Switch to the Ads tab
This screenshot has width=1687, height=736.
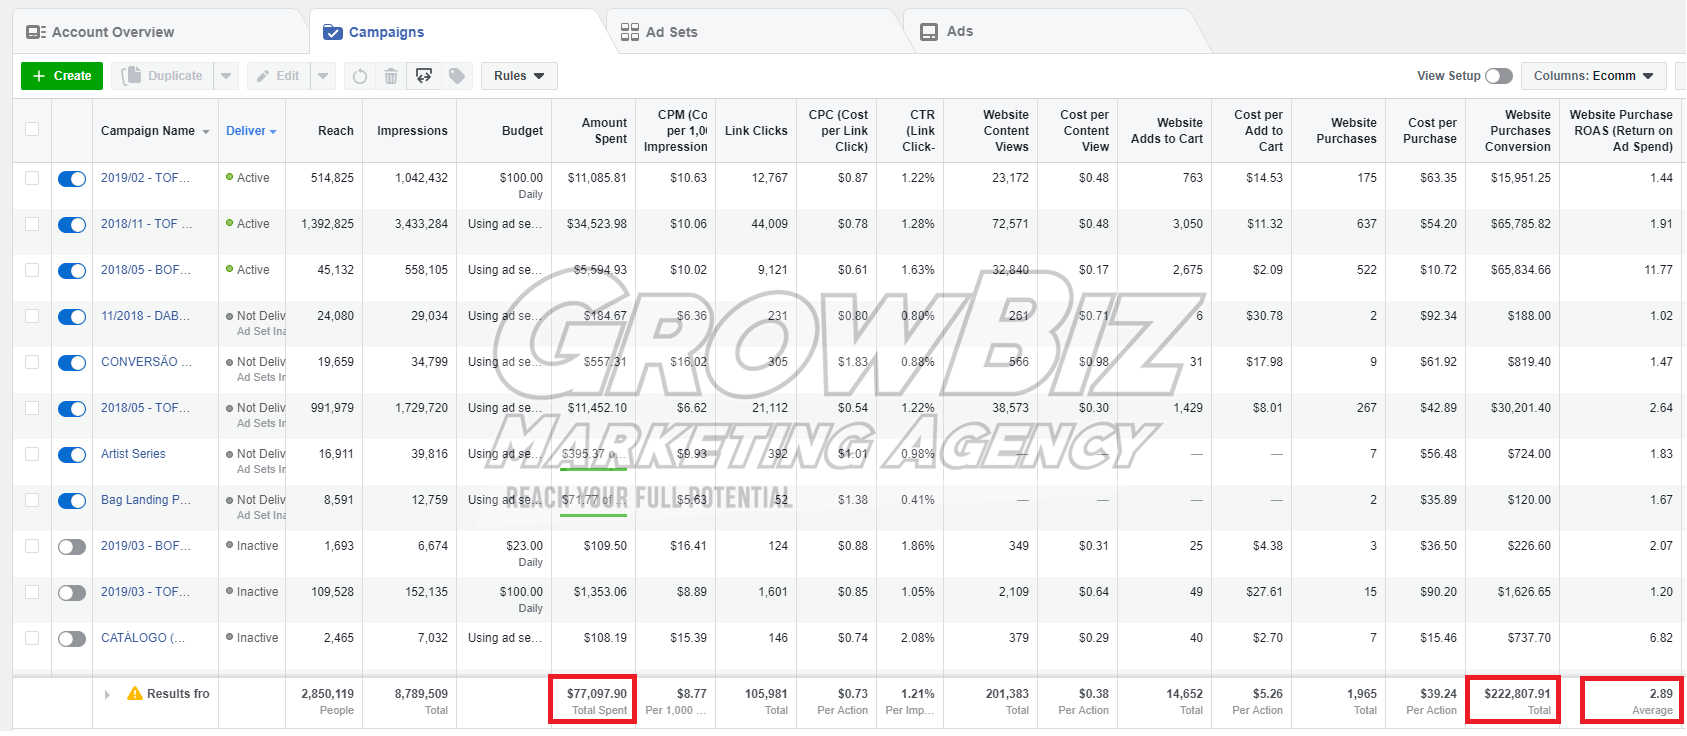tap(959, 32)
